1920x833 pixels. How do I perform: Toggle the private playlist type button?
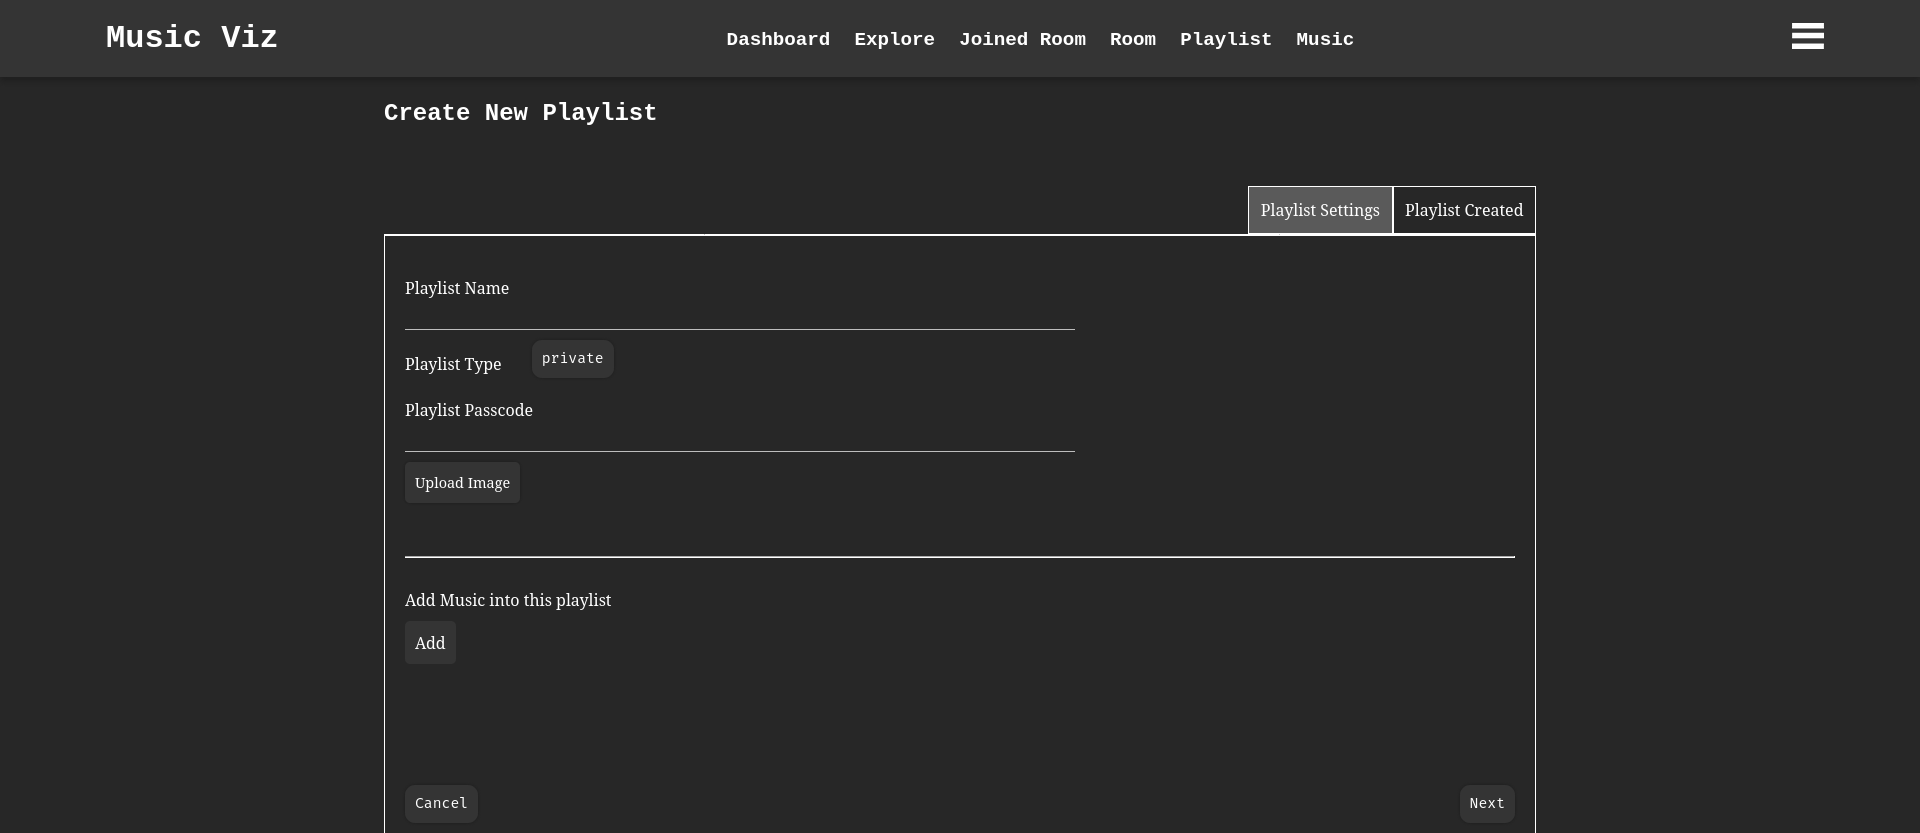point(572,358)
